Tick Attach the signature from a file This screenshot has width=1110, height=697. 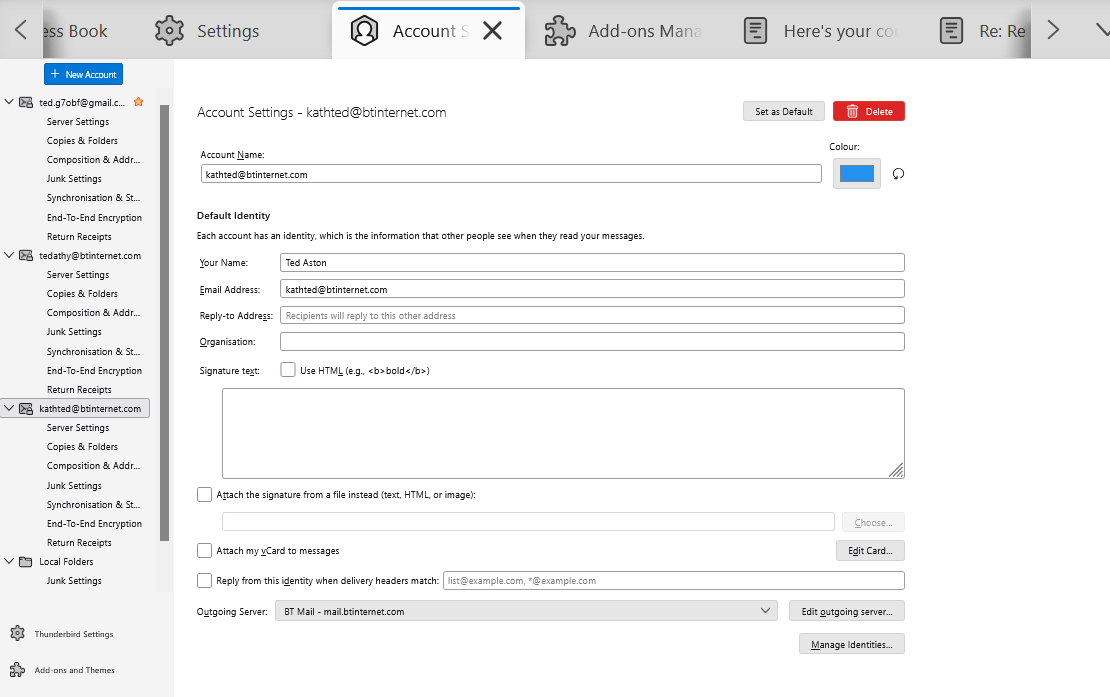[205, 495]
